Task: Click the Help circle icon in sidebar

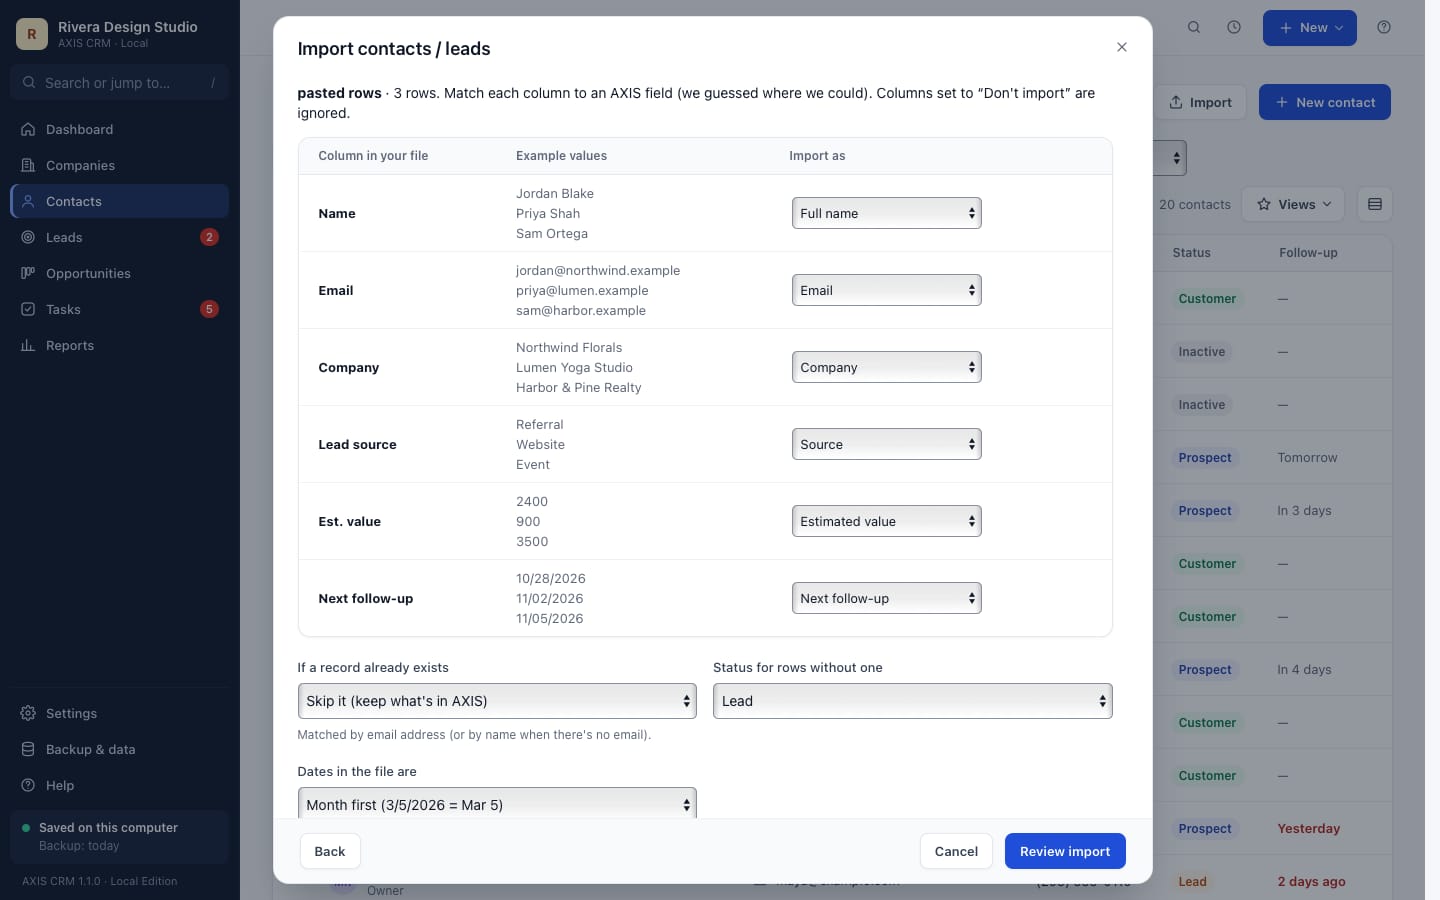Action: 28,785
